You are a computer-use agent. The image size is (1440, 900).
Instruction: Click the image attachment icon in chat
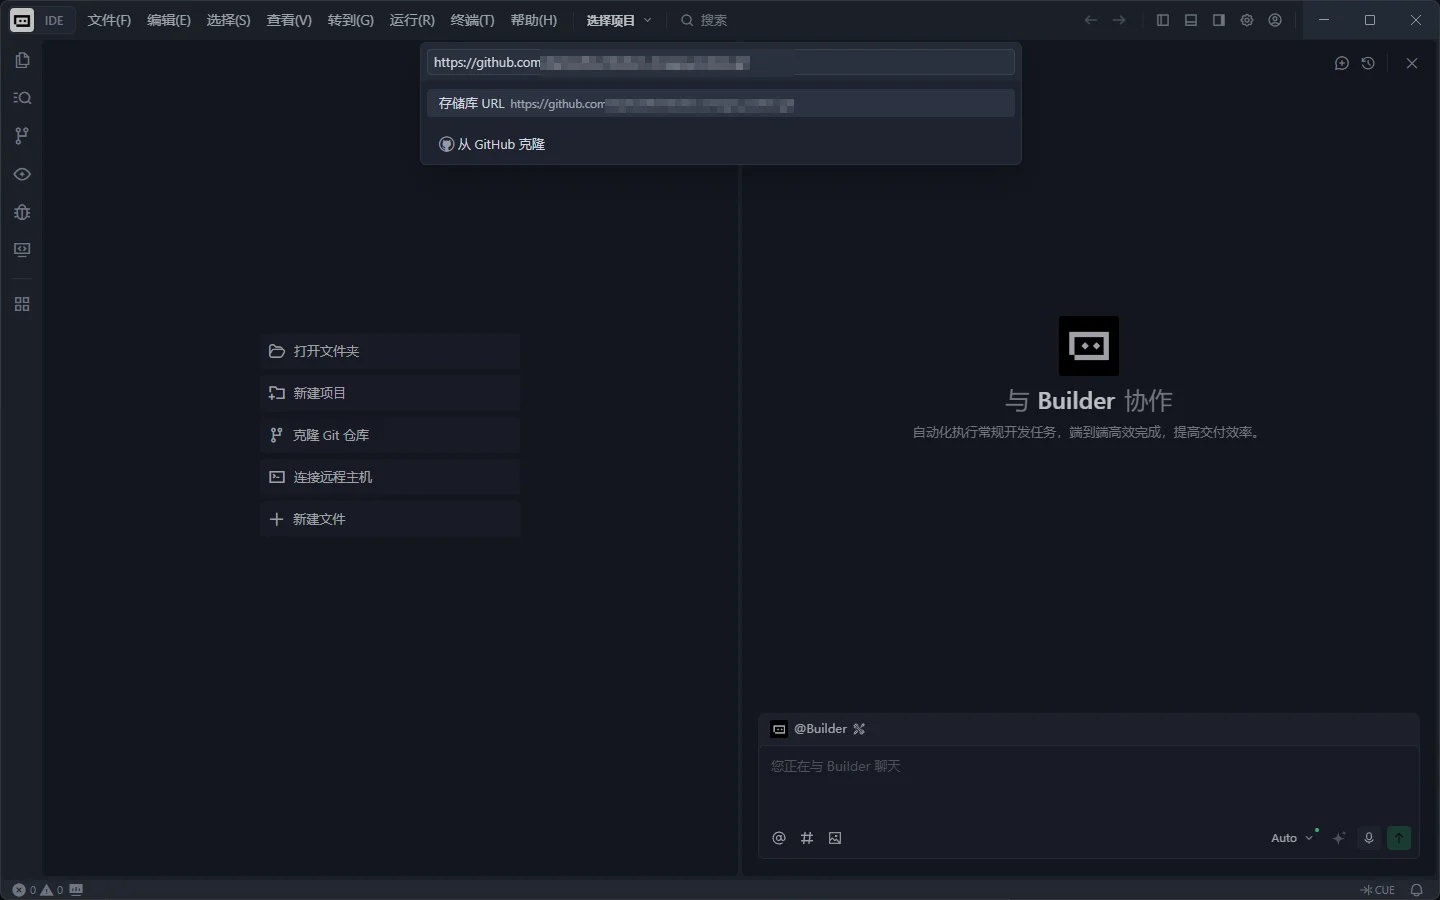835,838
